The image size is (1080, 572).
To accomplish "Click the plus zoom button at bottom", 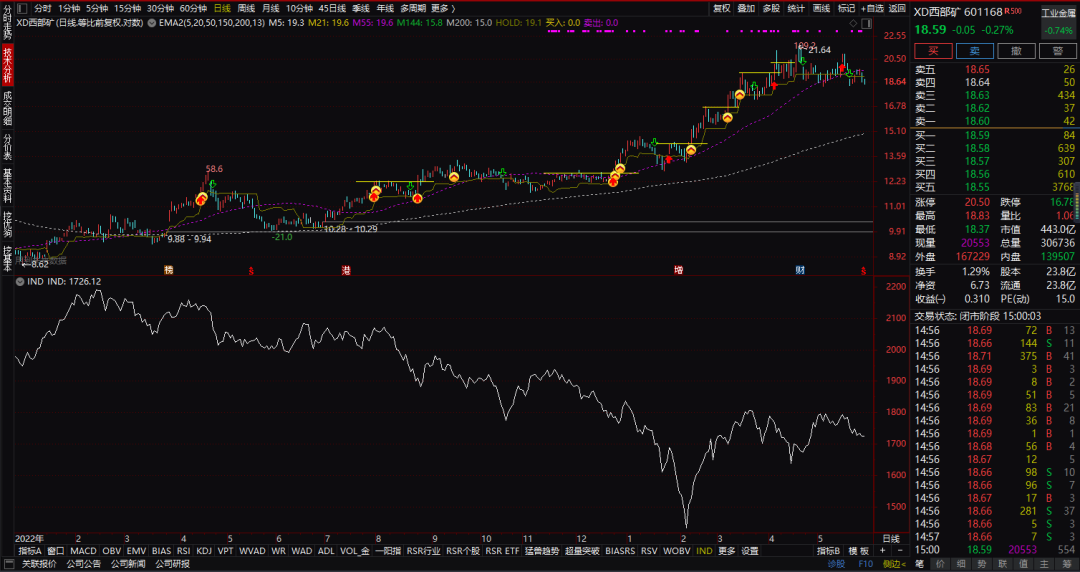I will (x=882, y=551).
